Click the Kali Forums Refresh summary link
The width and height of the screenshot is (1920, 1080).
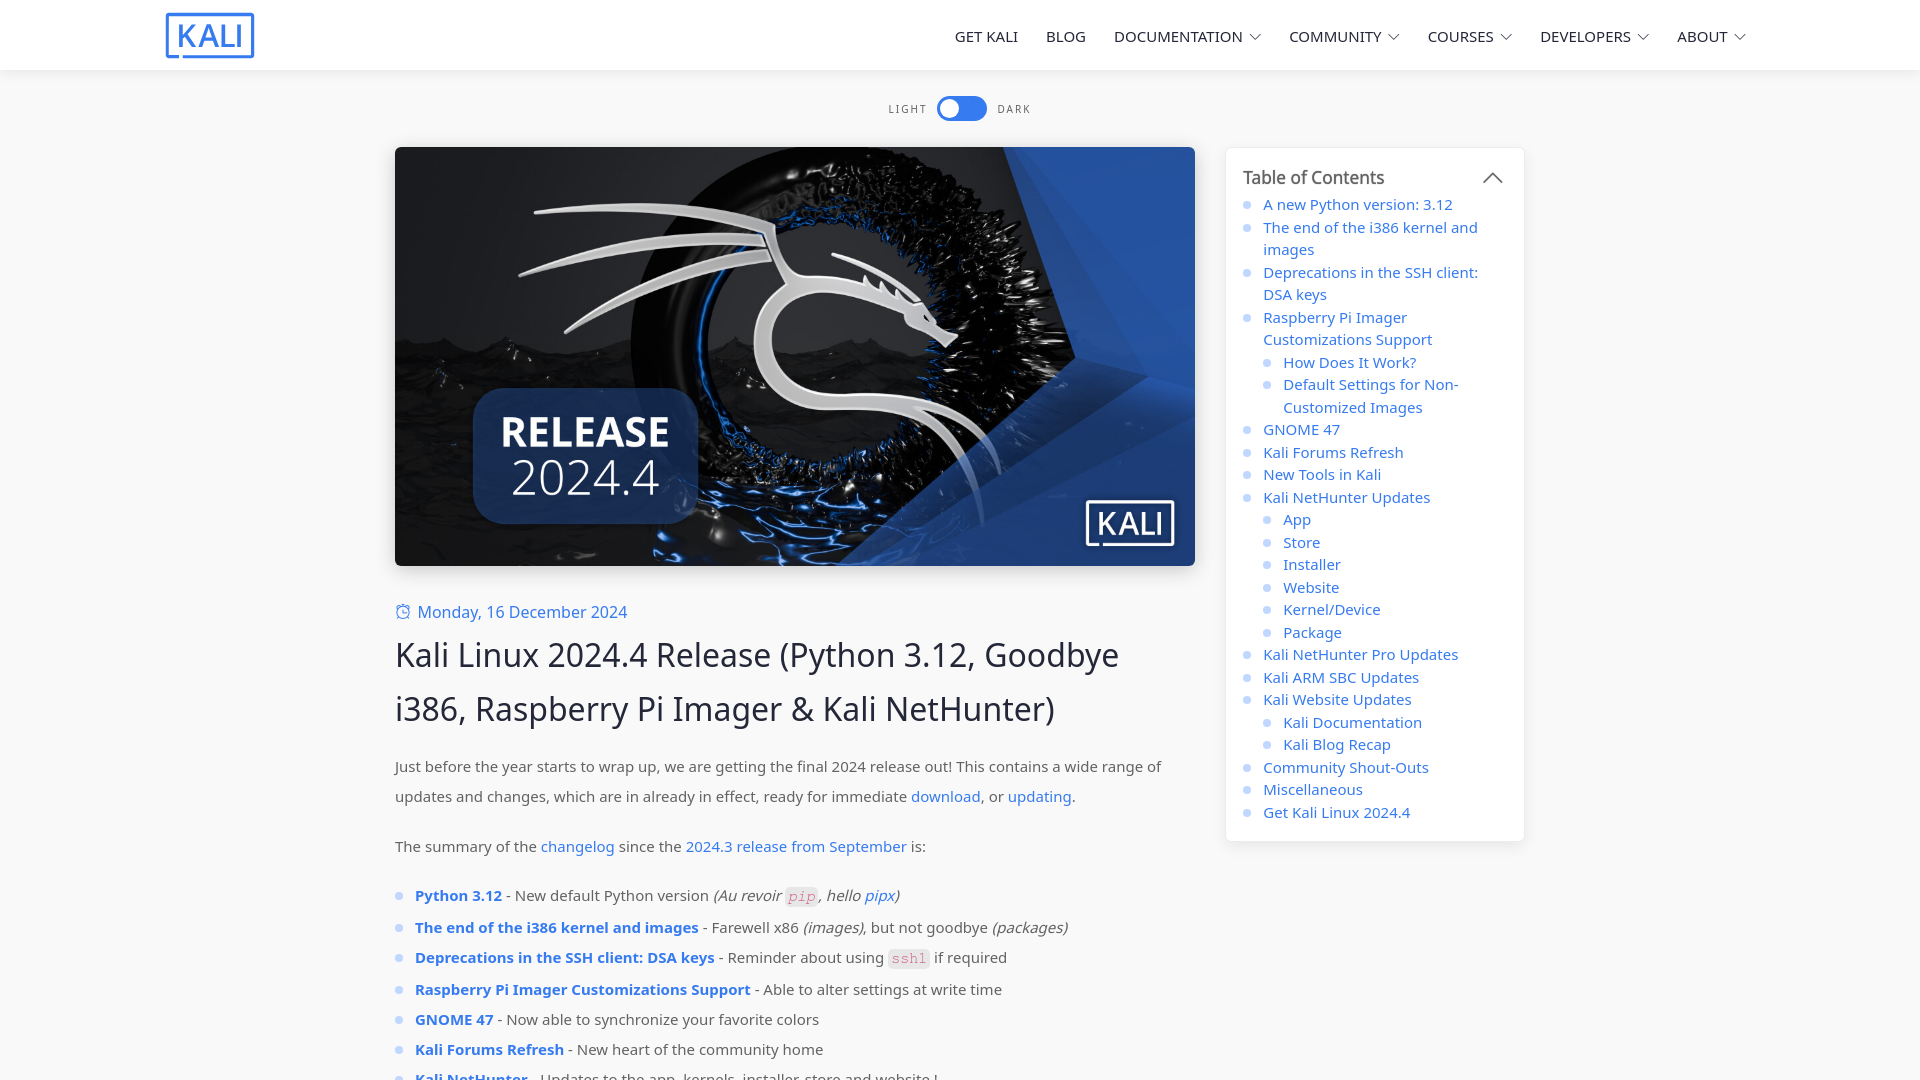click(489, 1050)
